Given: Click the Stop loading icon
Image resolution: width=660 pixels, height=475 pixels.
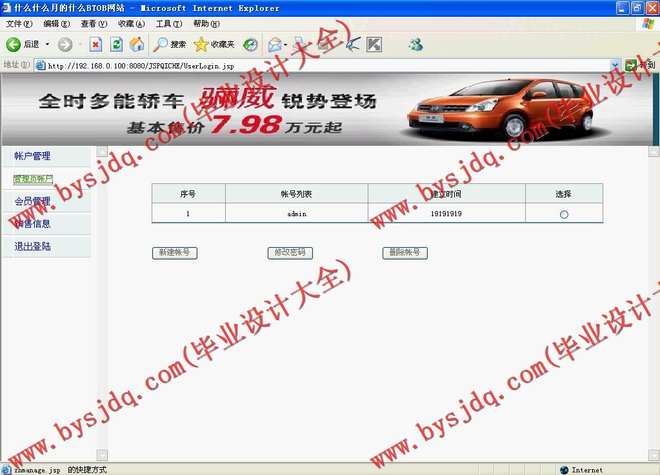Looking at the screenshot, I should (x=96, y=44).
